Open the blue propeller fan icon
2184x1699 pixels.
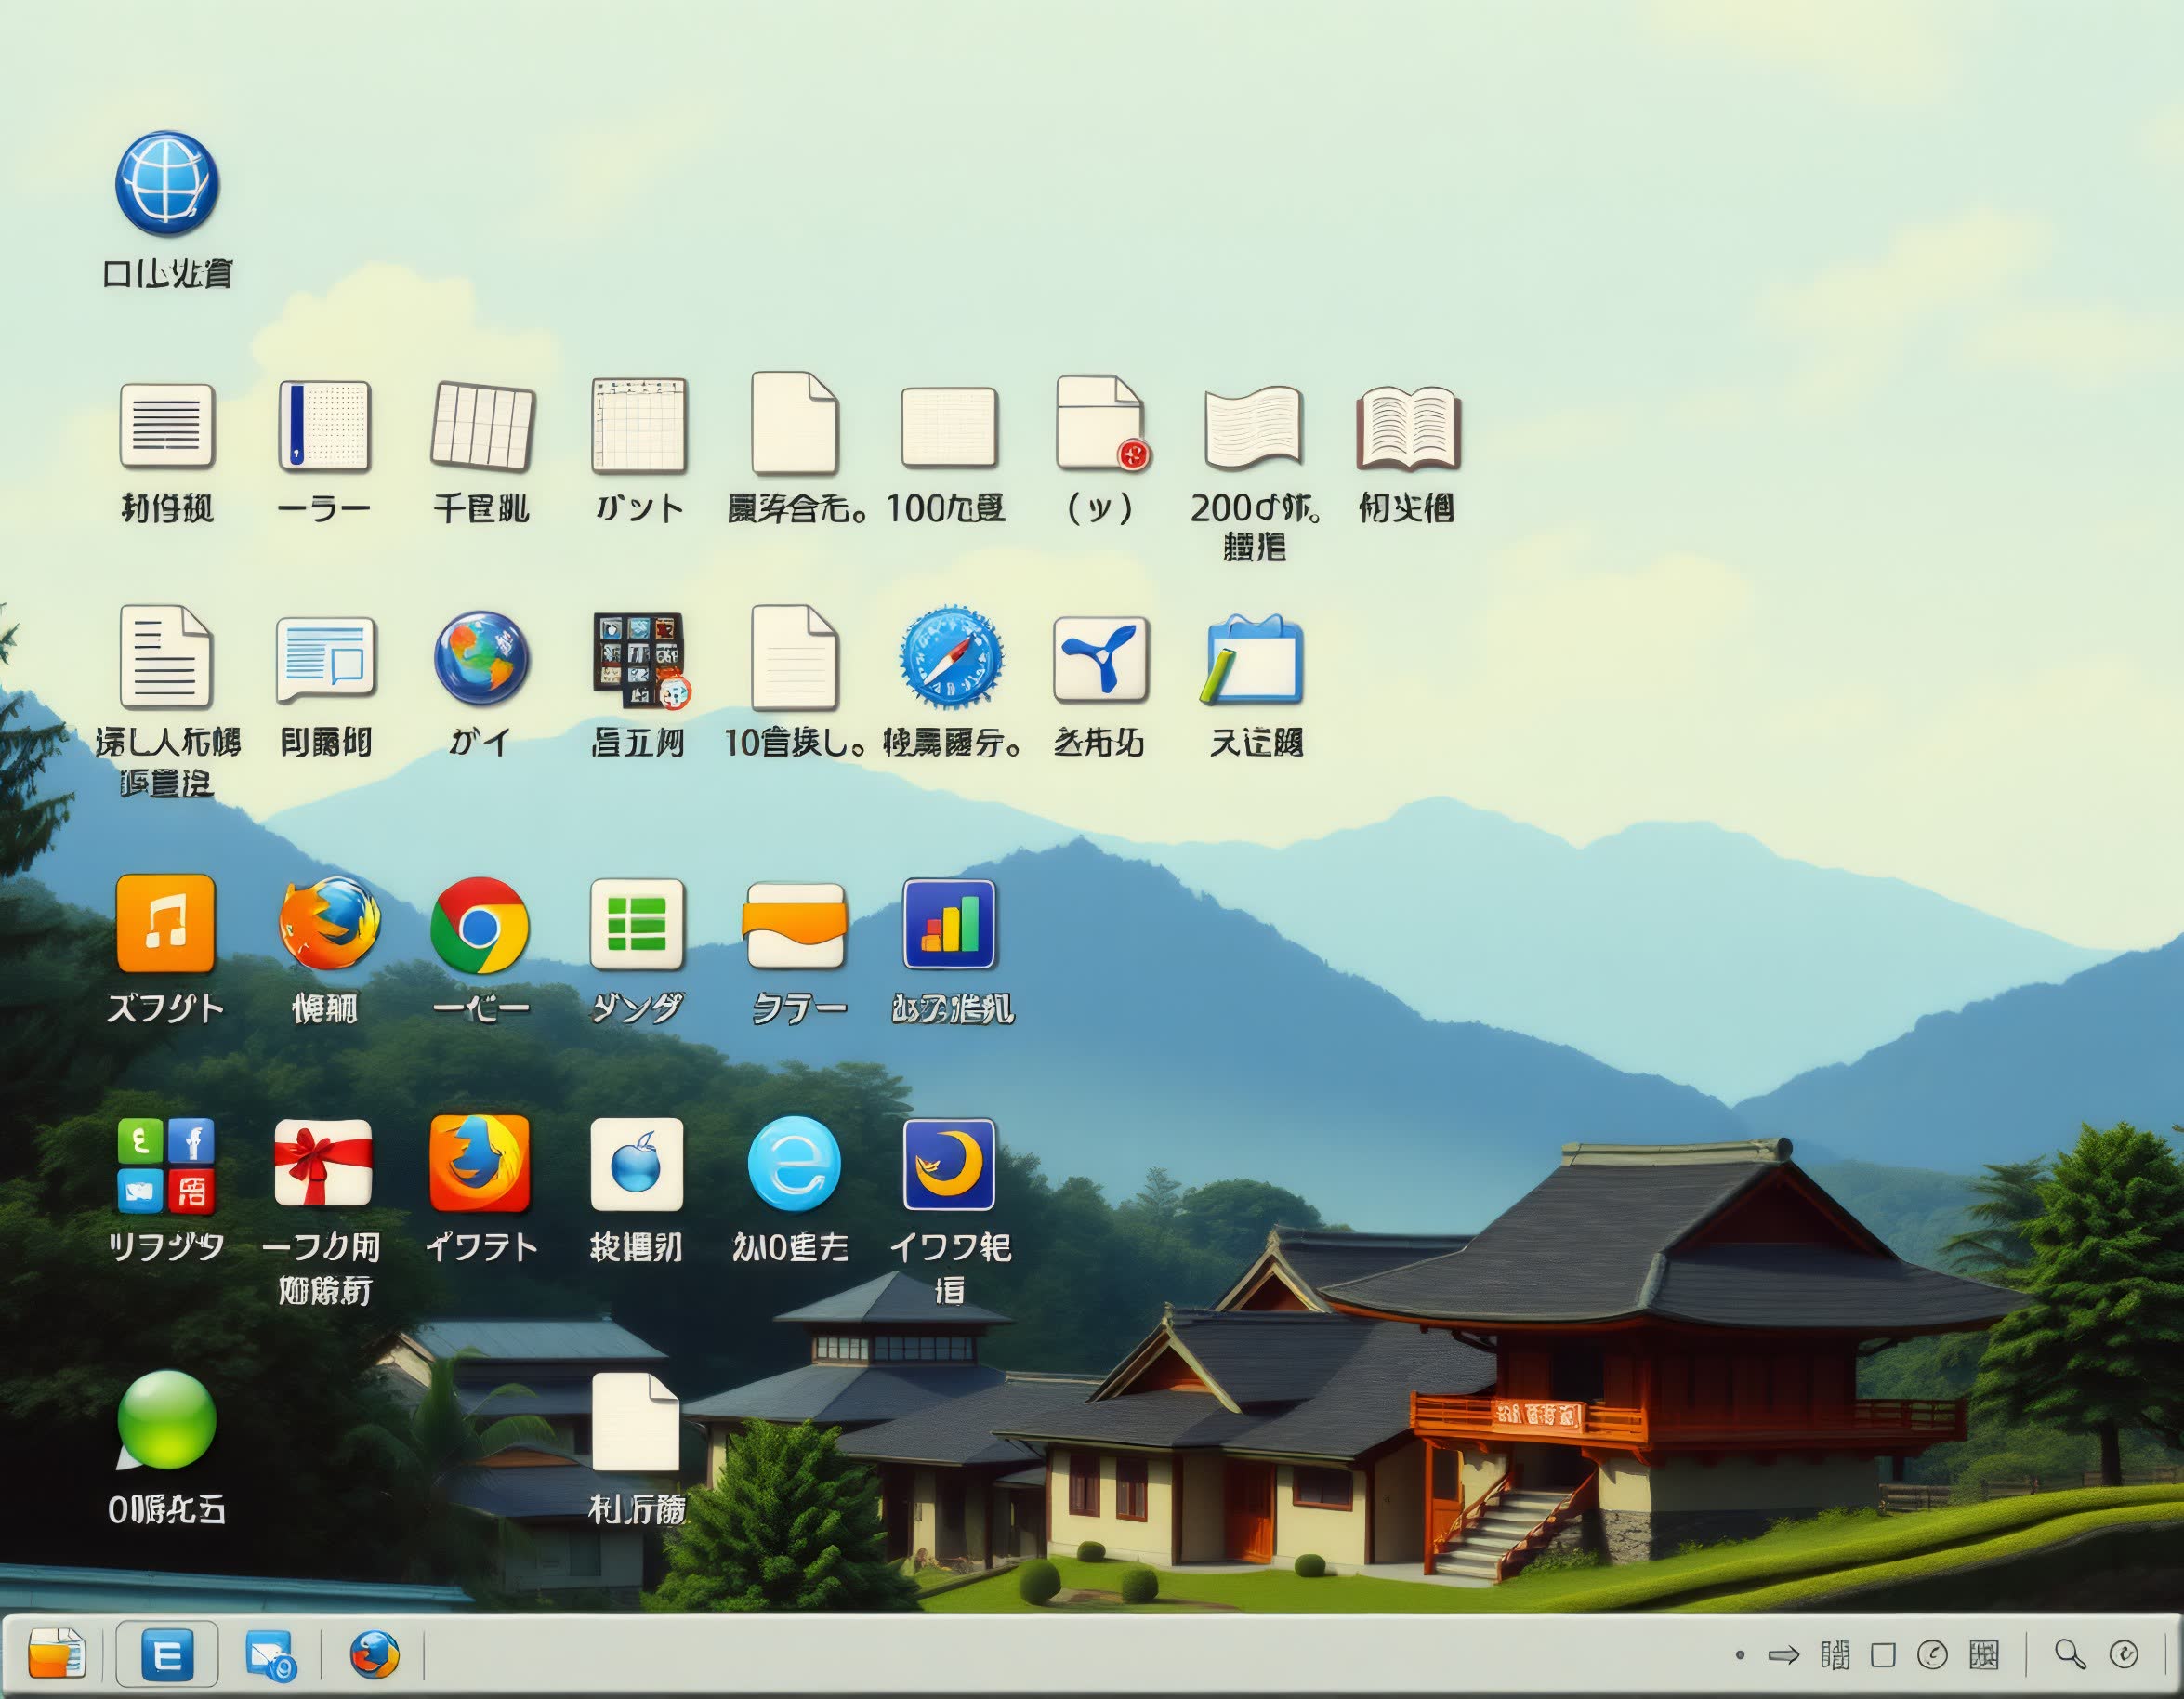1100,658
